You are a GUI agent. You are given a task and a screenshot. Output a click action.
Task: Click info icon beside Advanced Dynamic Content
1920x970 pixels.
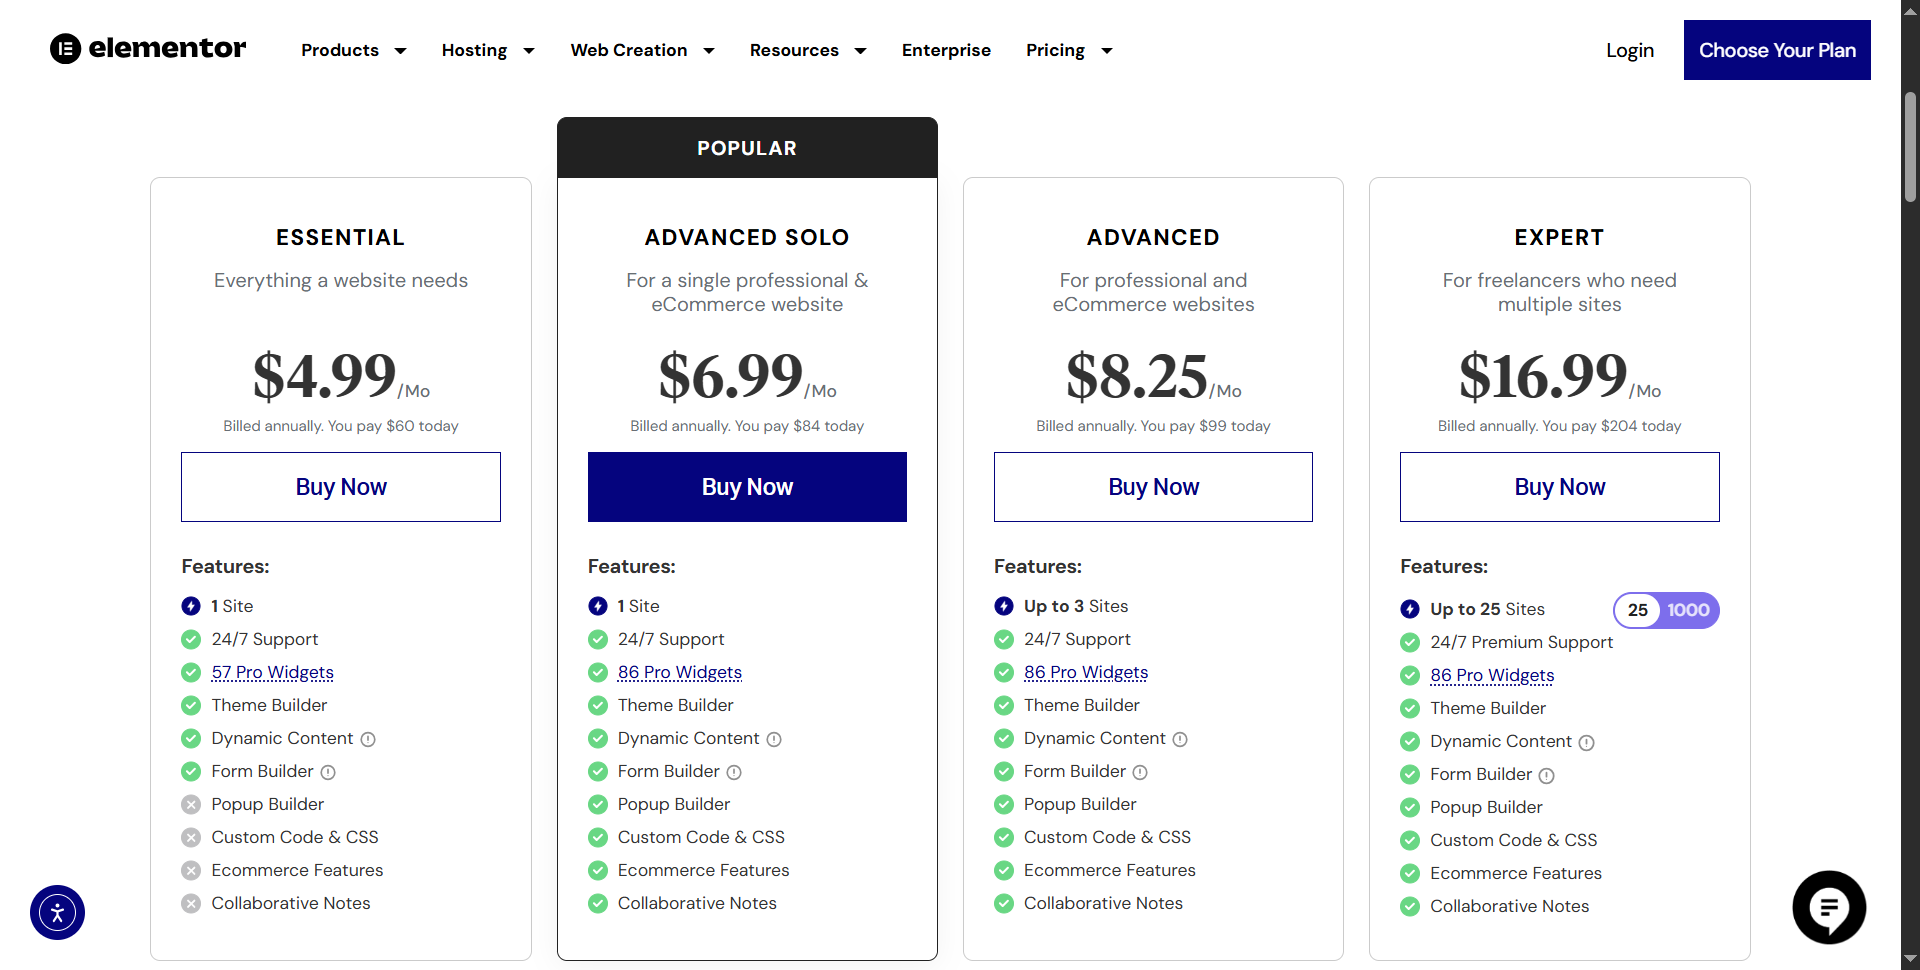point(1180,740)
